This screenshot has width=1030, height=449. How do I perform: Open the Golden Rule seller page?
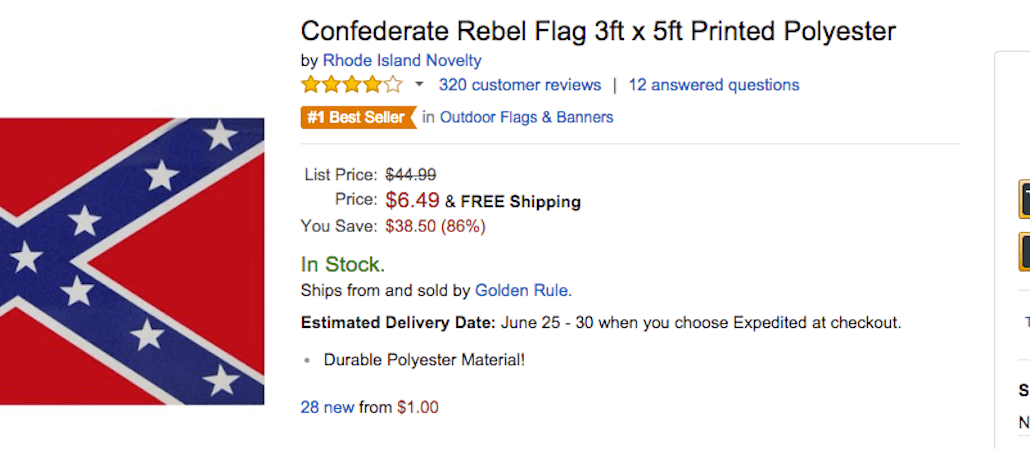click(521, 291)
